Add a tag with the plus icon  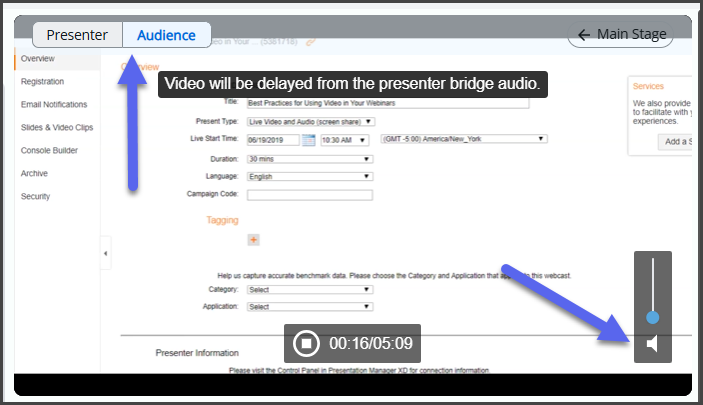coord(253,240)
